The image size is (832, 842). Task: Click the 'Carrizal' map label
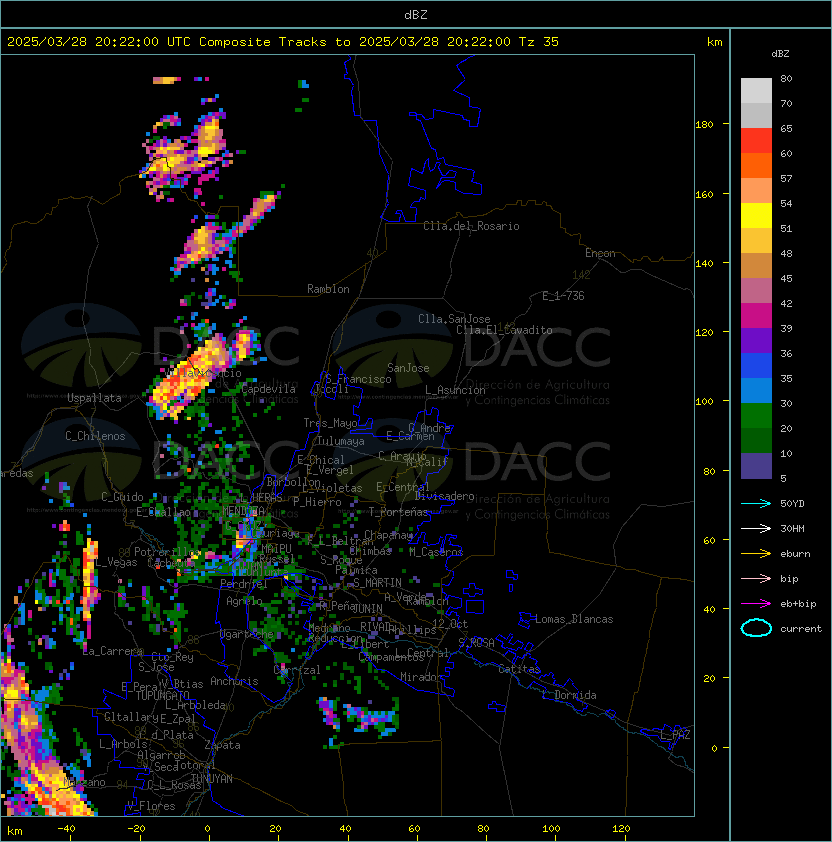[297, 670]
